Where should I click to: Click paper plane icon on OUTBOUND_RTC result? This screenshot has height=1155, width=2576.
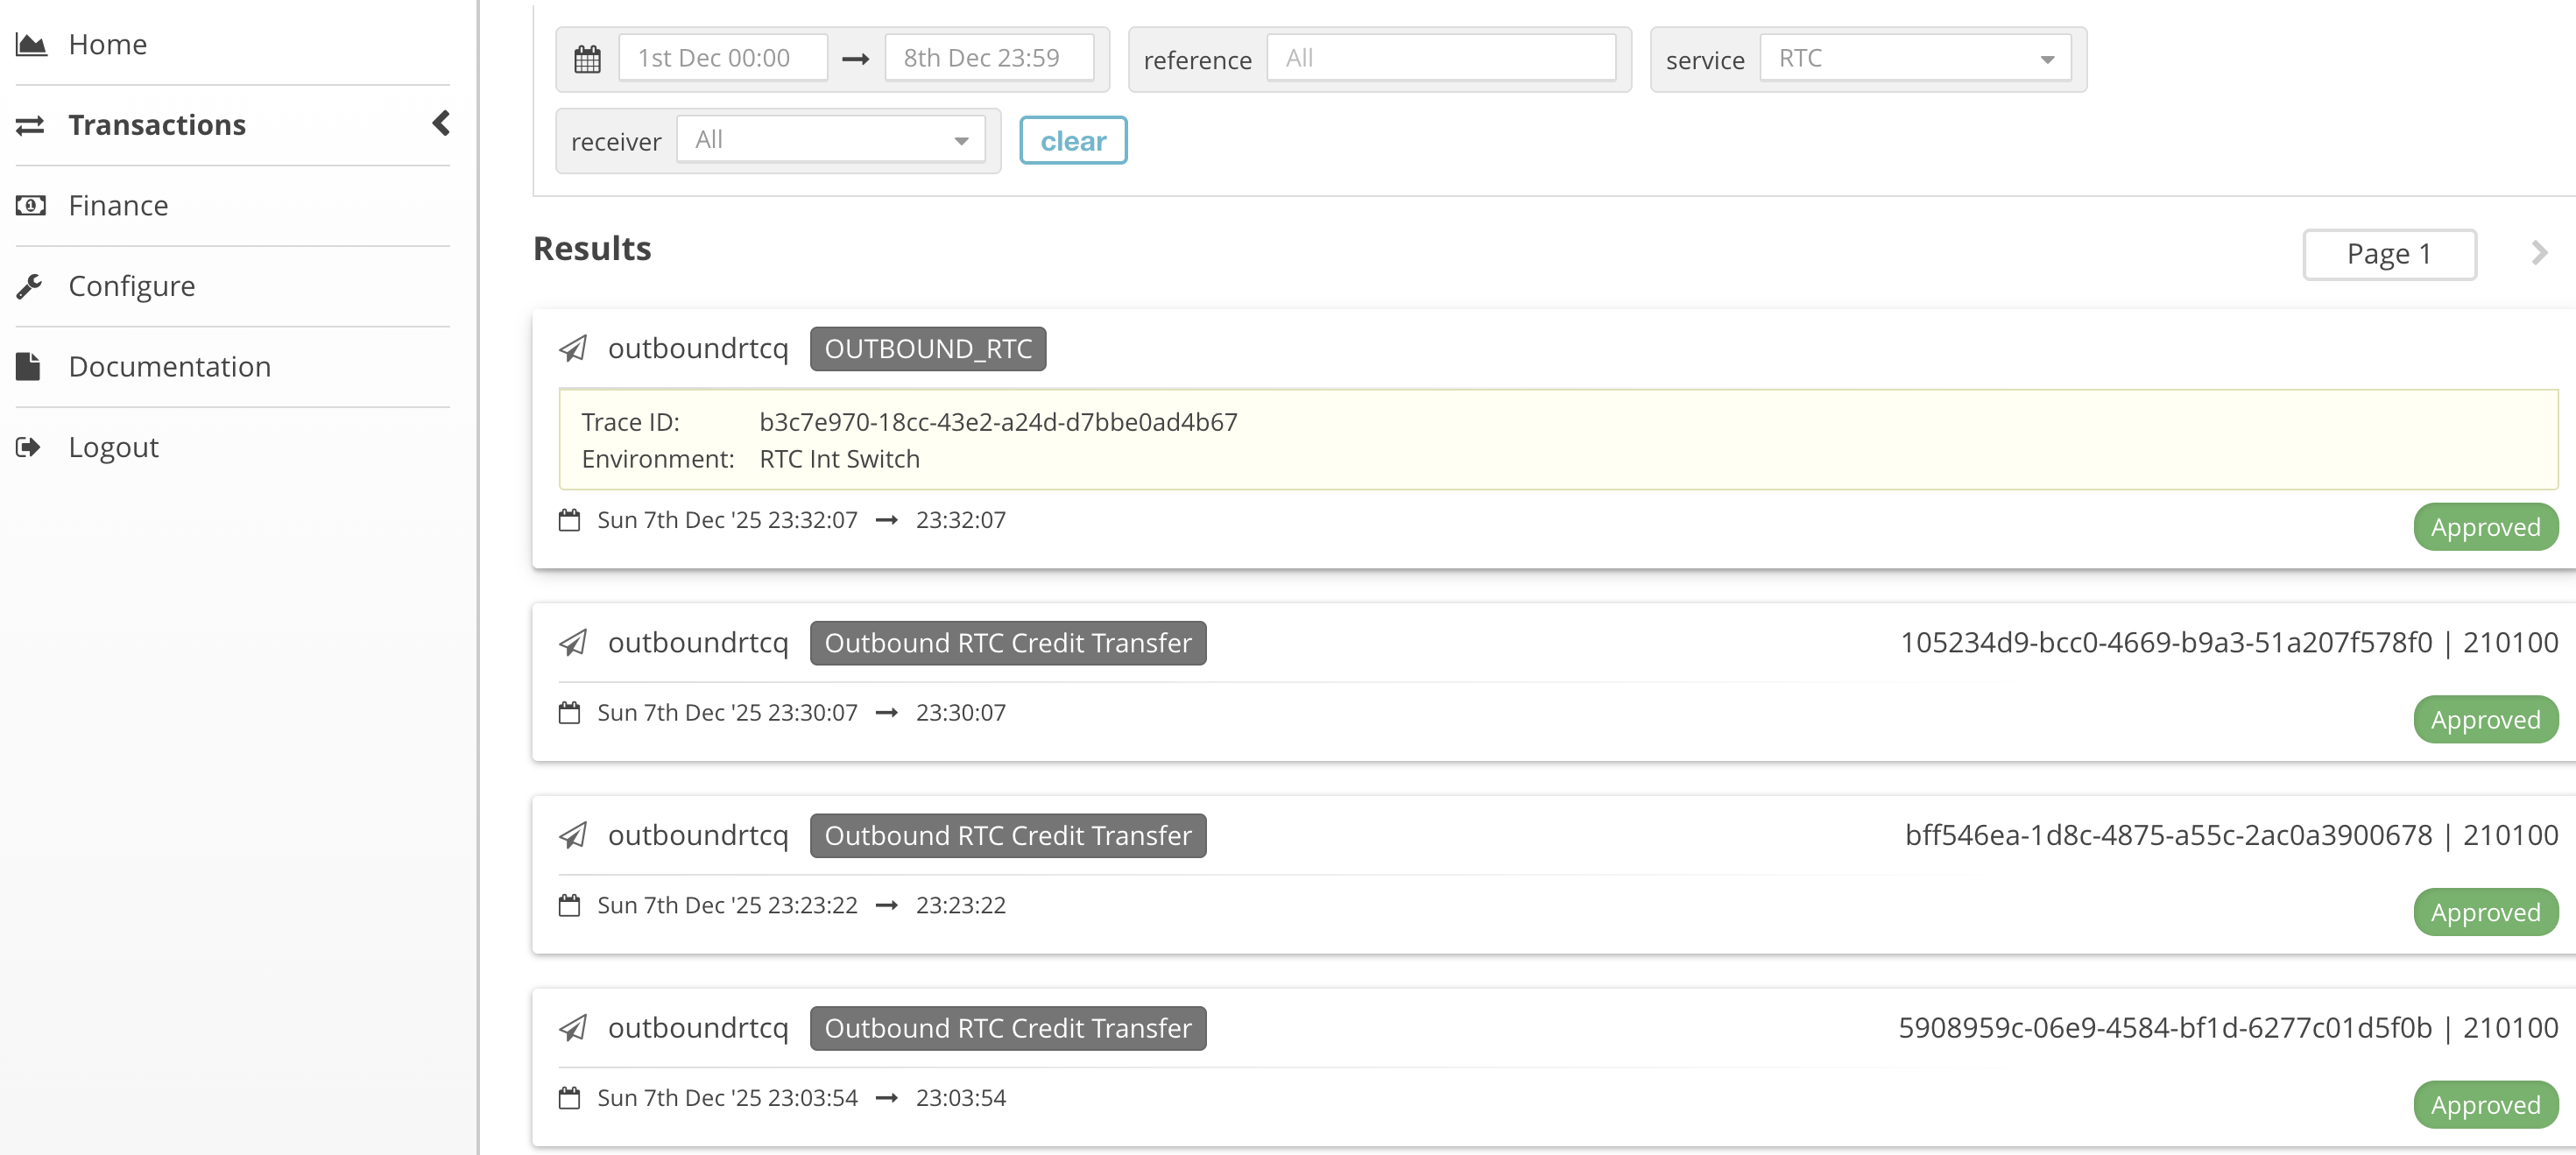click(573, 349)
